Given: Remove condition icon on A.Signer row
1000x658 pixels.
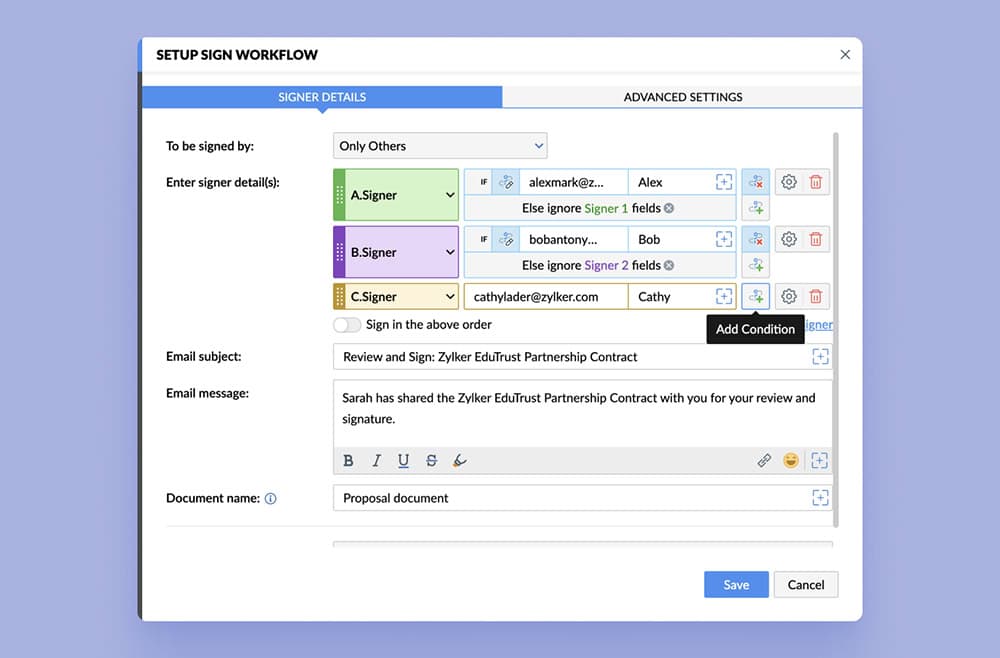Looking at the screenshot, I should point(756,182).
